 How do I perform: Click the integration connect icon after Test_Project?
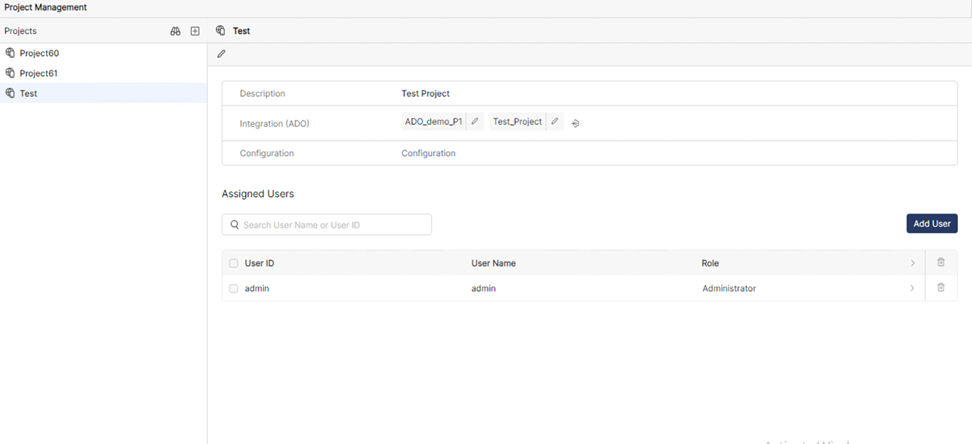click(576, 123)
